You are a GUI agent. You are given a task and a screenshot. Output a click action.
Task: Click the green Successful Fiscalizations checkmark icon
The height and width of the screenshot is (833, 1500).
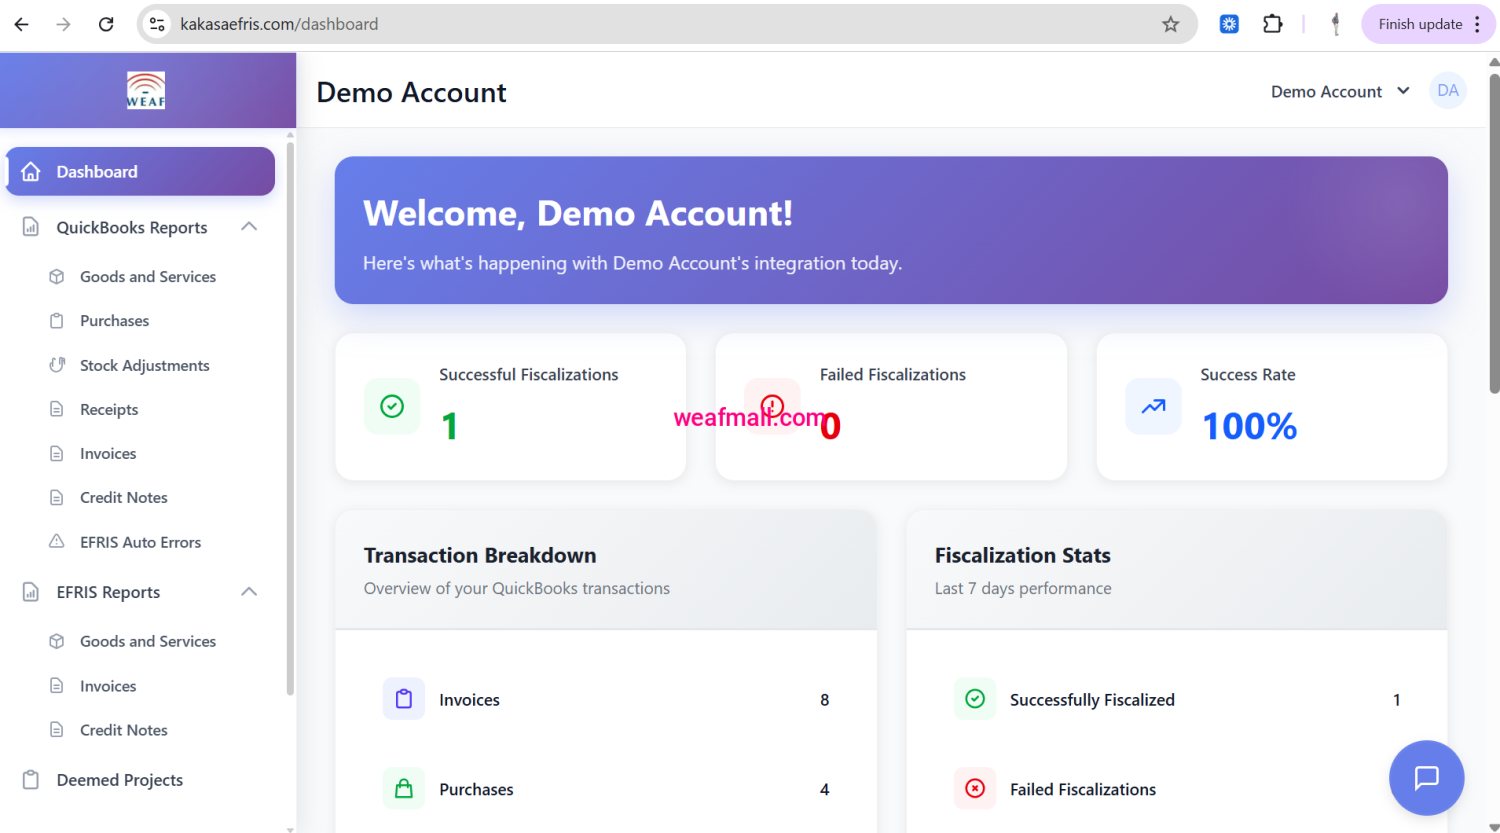point(392,406)
